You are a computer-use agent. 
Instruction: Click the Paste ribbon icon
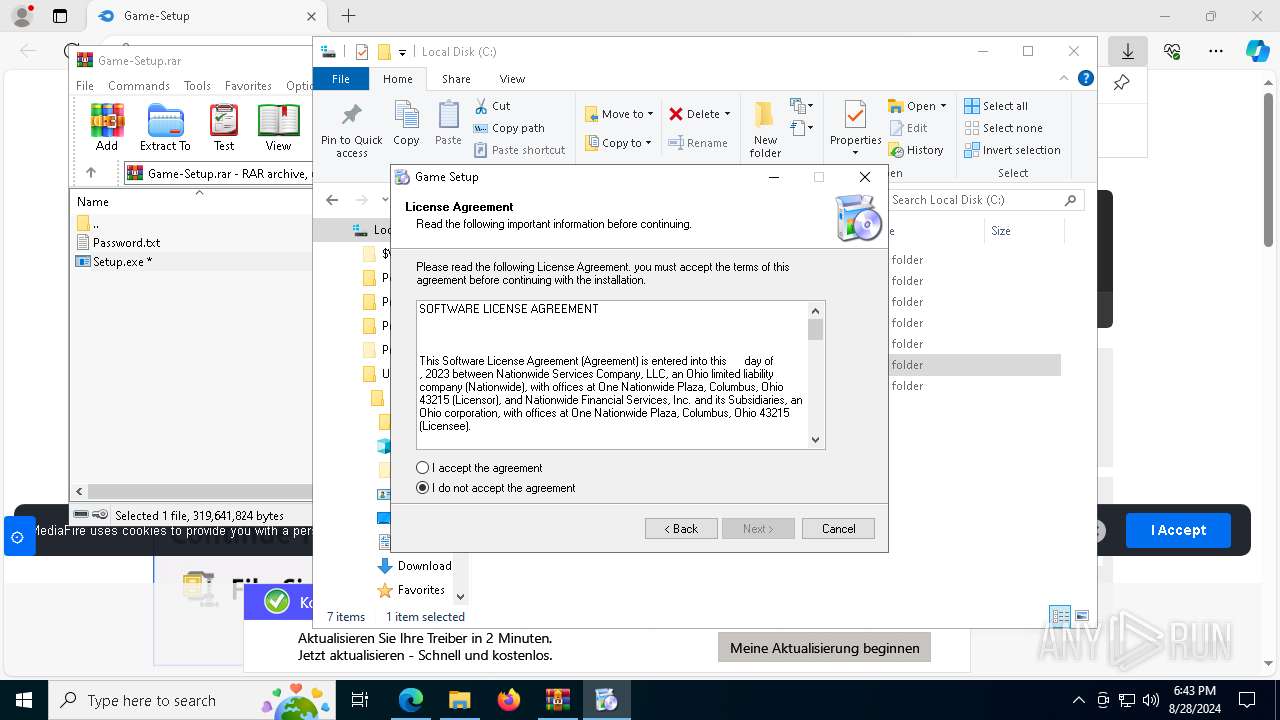point(448,124)
